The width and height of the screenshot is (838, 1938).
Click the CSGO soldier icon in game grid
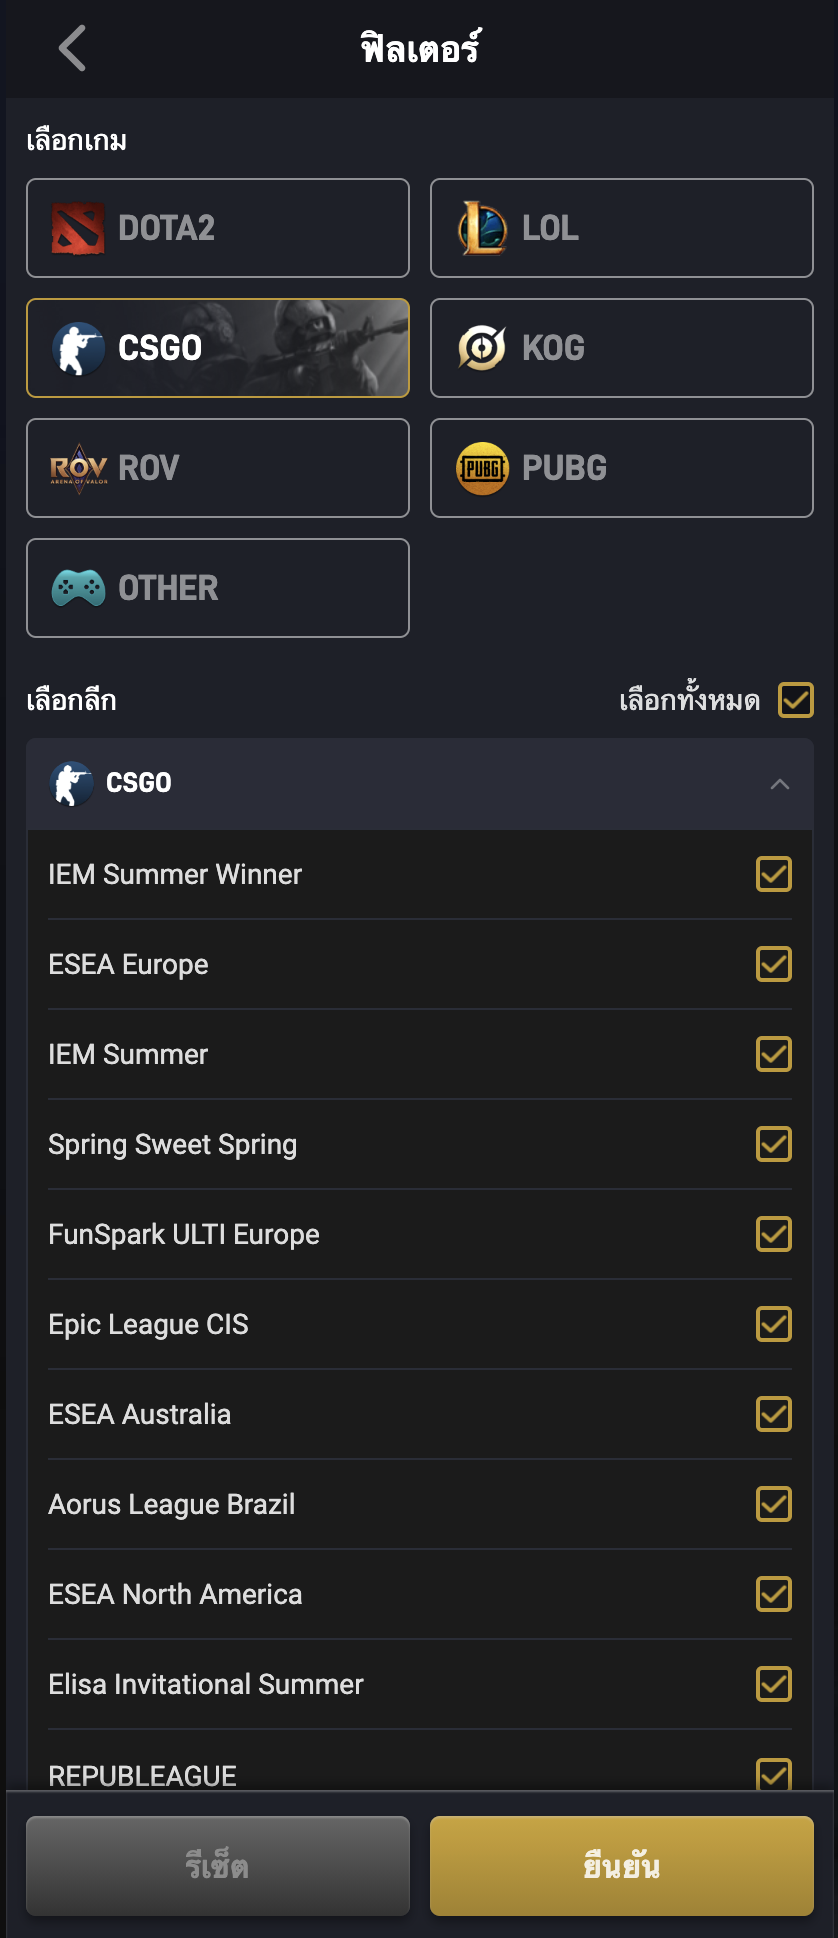click(x=78, y=348)
